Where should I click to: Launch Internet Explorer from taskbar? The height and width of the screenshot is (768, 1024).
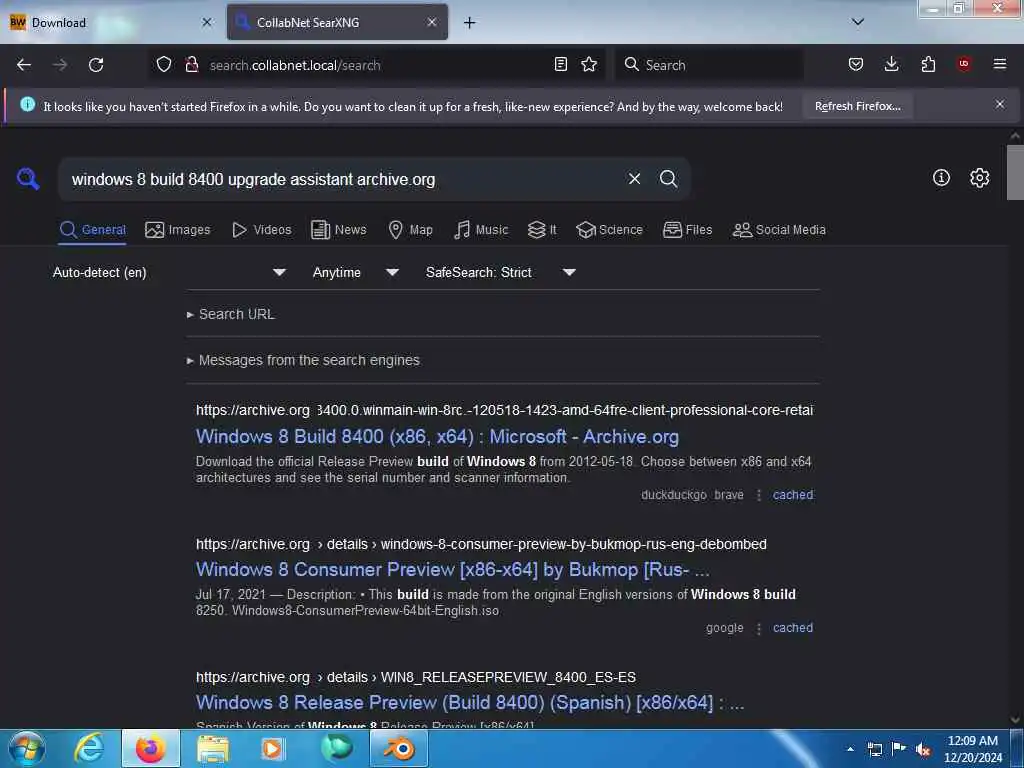click(x=89, y=748)
